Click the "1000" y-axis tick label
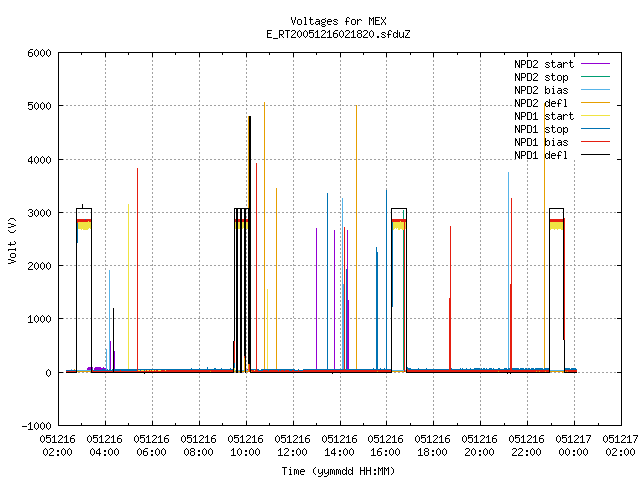The width and height of the screenshot is (640, 480). point(40,319)
